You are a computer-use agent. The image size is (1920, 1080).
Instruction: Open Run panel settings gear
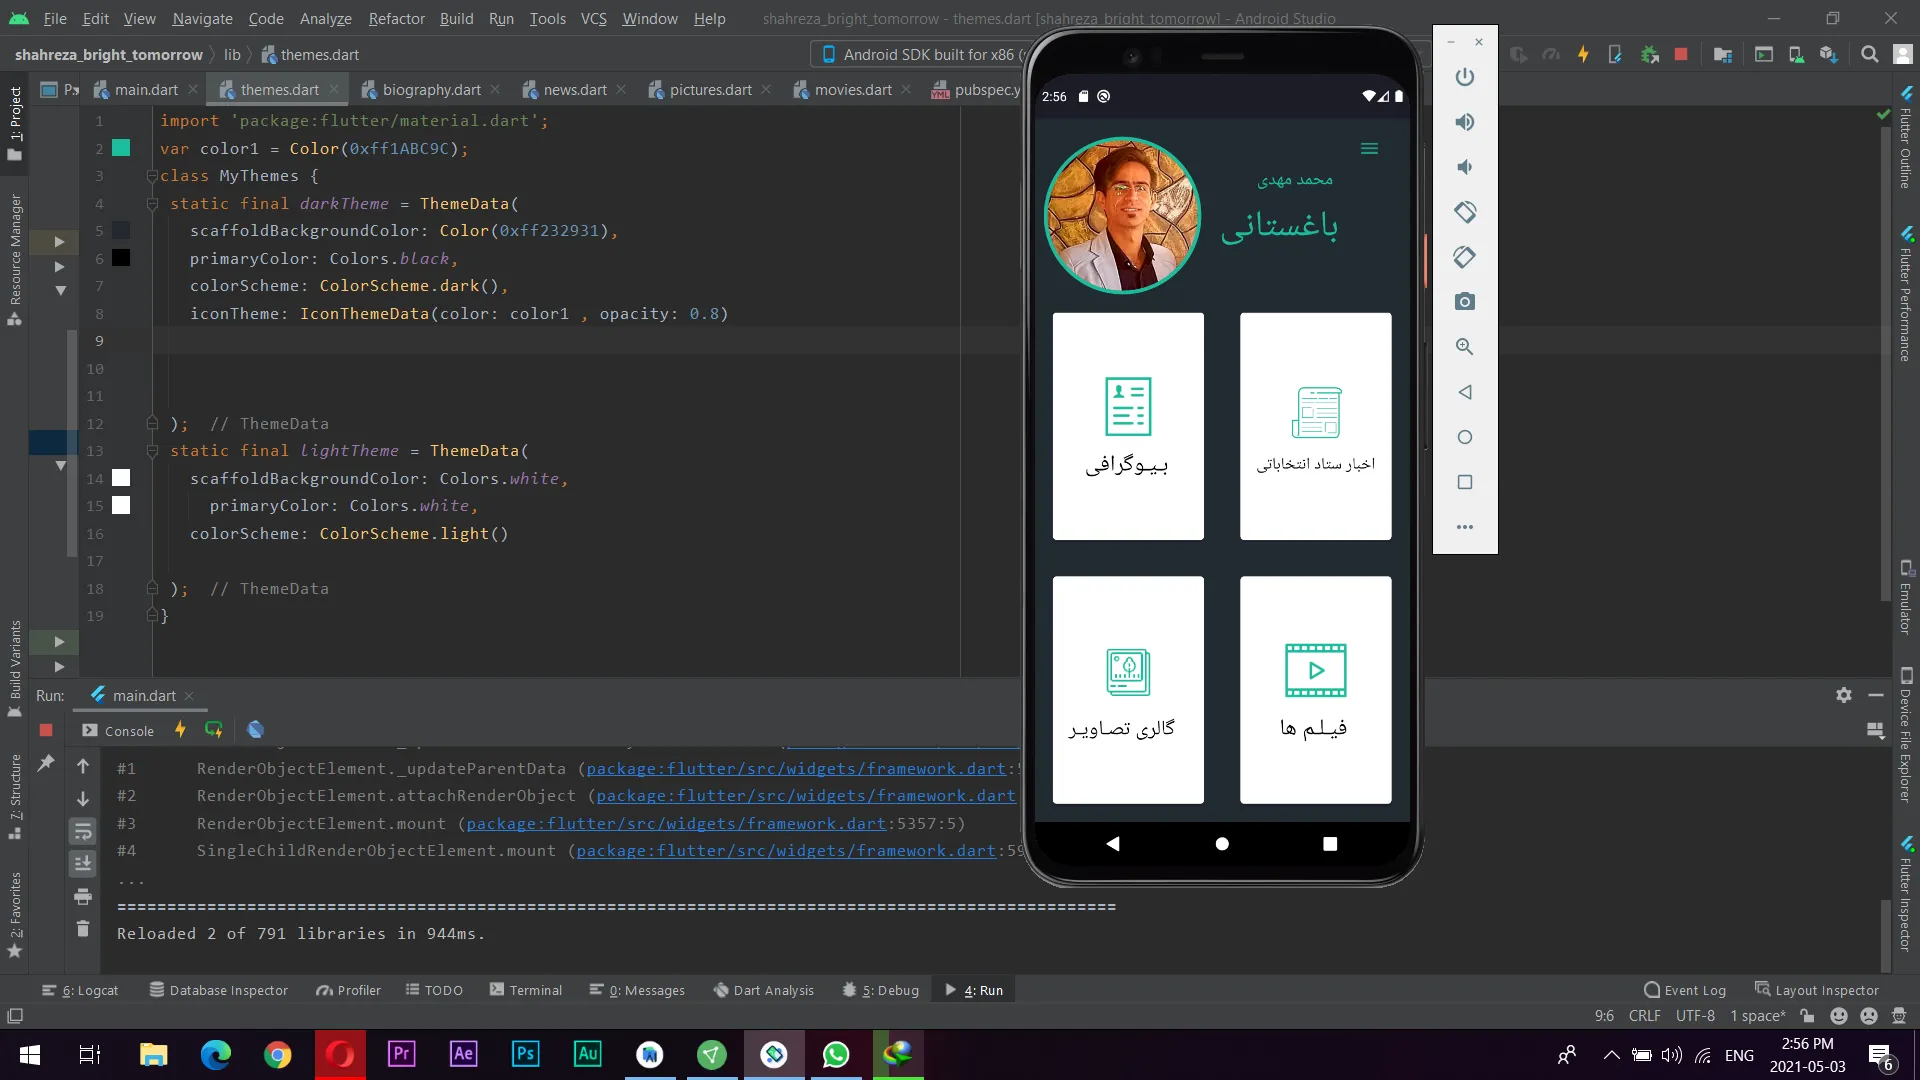pos(1844,695)
